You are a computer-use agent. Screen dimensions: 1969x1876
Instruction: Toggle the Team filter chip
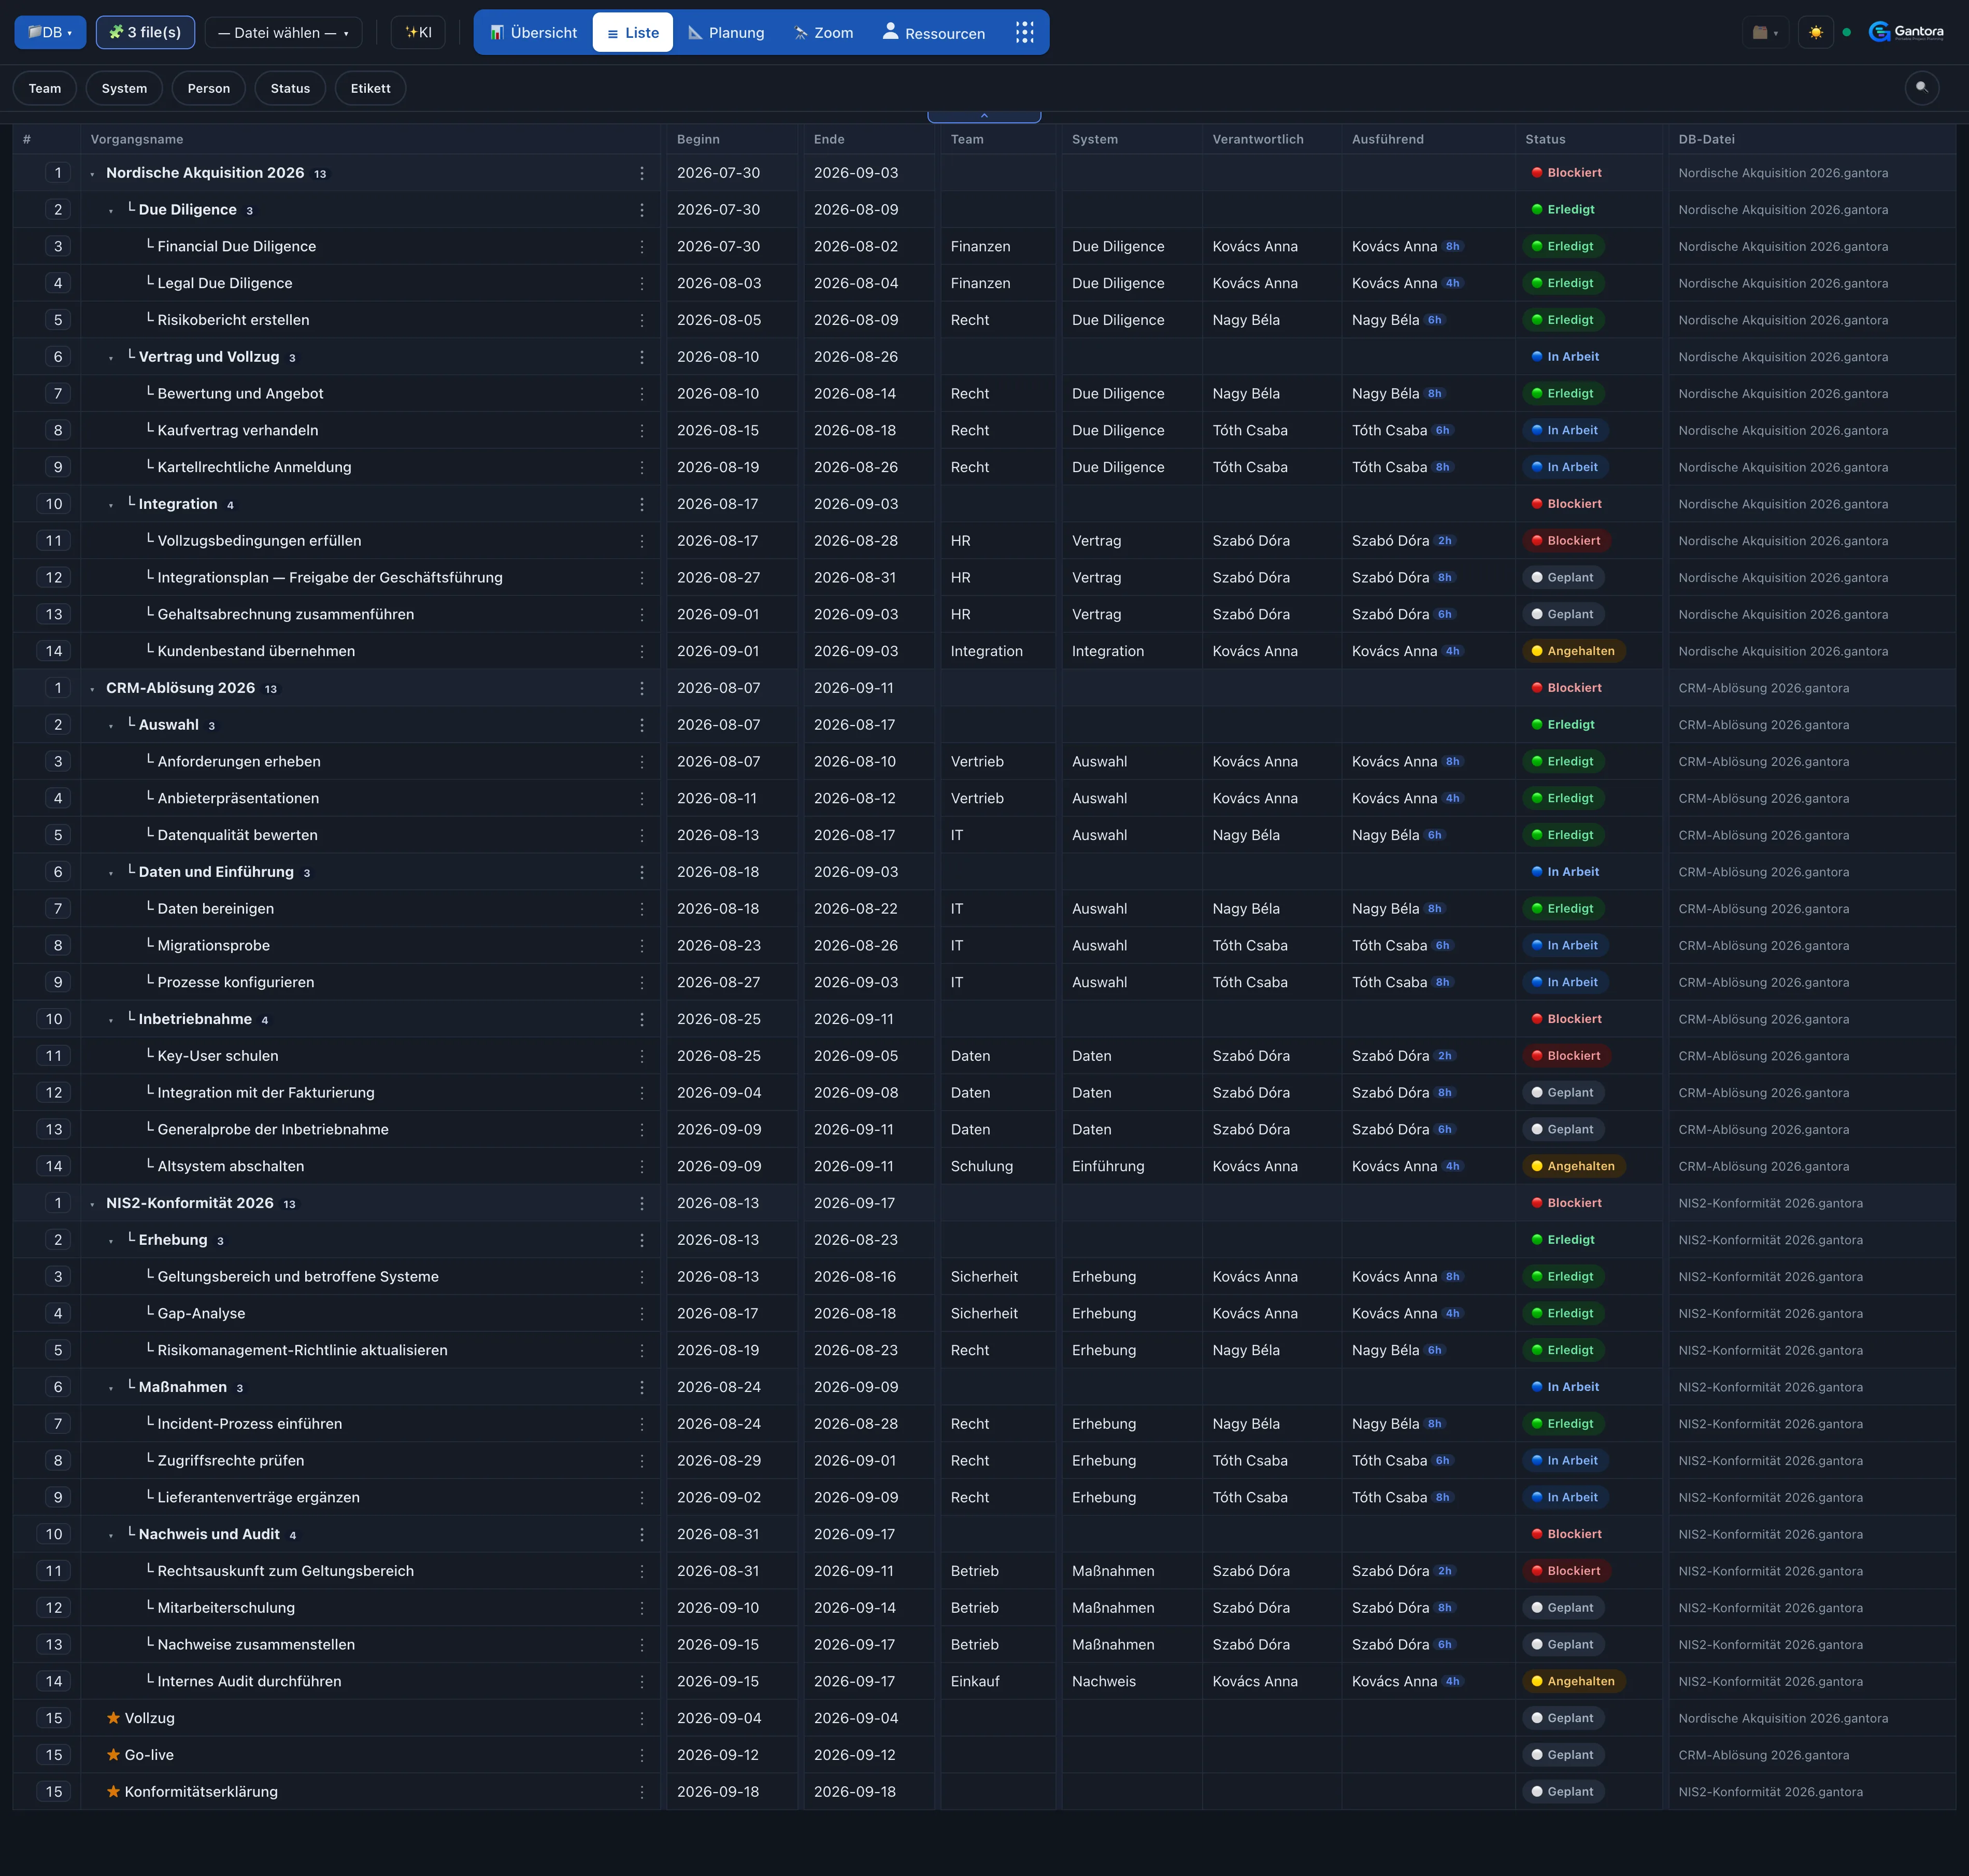tap(44, 88)
